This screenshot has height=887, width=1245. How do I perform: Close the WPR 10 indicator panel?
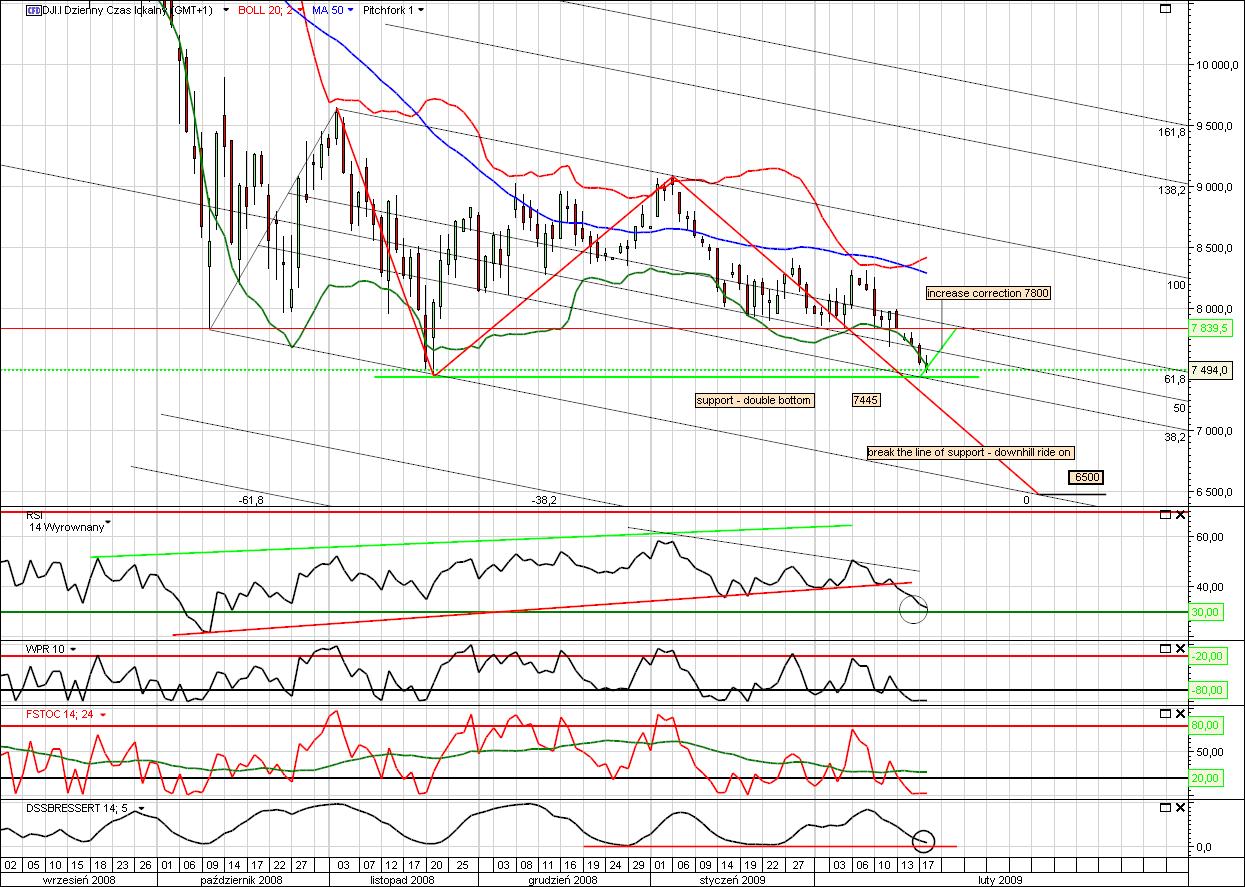click(x=1180, y=648)
